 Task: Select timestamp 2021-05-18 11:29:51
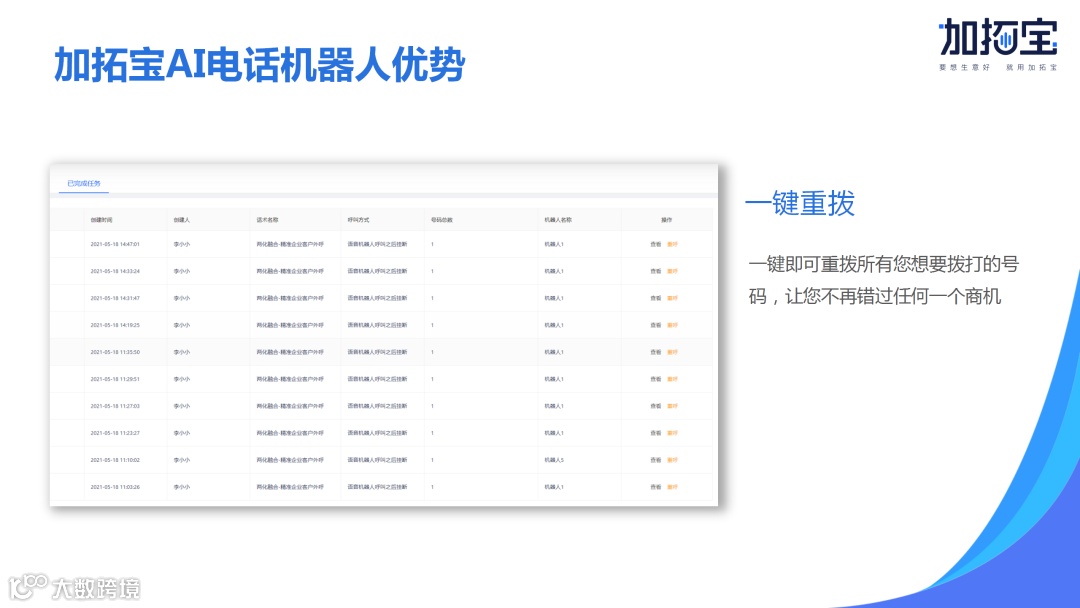[x=115, y=379]
